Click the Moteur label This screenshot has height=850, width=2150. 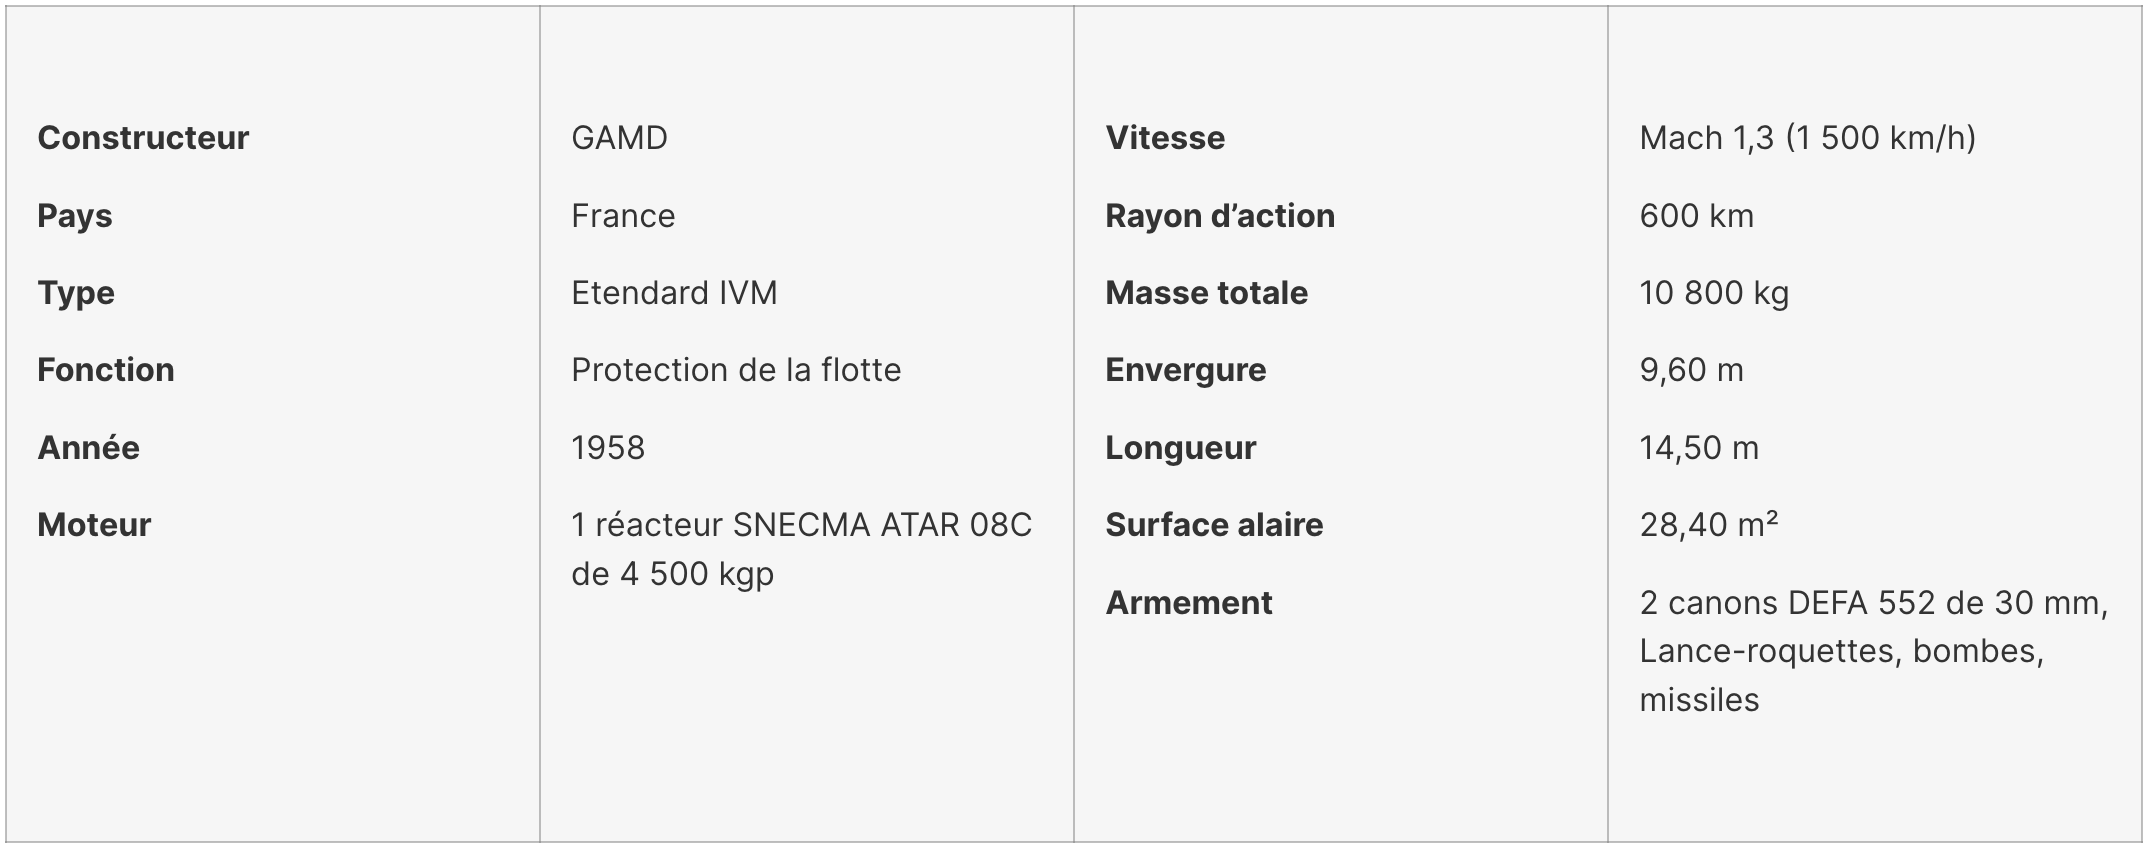click(94, 525)
